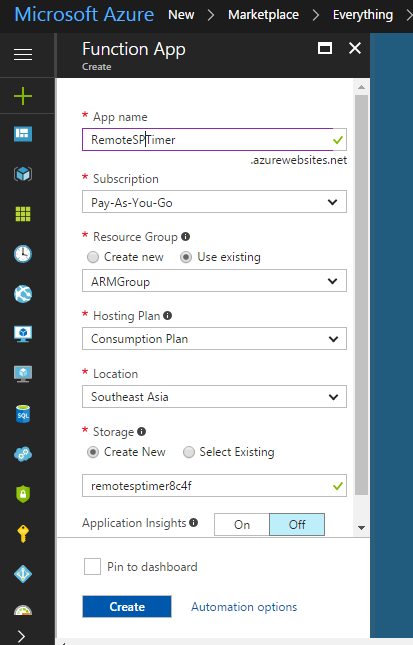Click New in the breadcrumb
Viewport: 413px width, 645px height.
[181, 15]
